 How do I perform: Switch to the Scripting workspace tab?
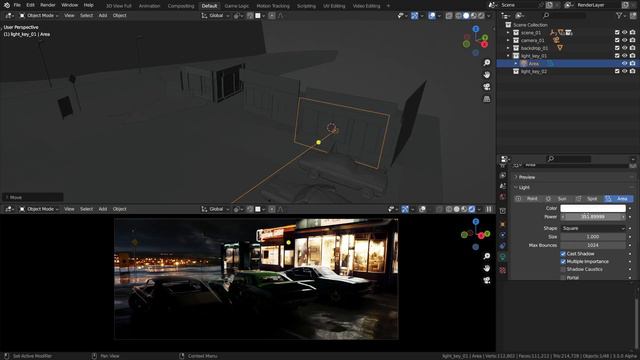[x=306, y=6]
